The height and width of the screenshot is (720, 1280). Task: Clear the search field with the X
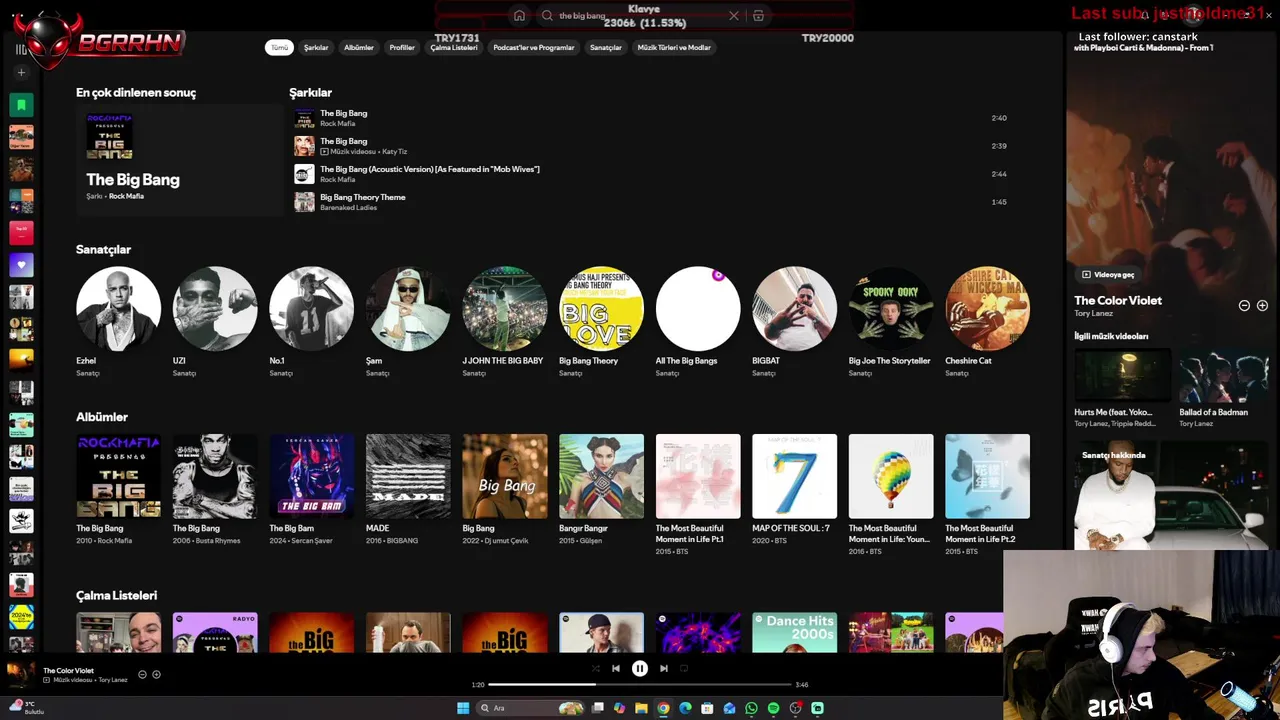point(733,15)
